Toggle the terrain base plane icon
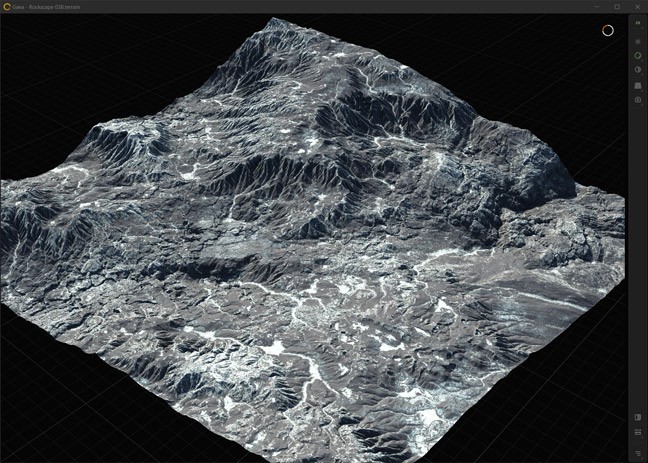This screenshot has height=463, width=648. 638,85
